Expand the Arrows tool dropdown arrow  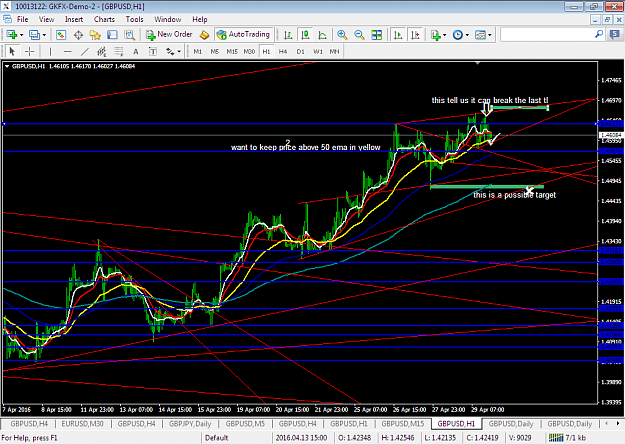(x=179, y=51)
